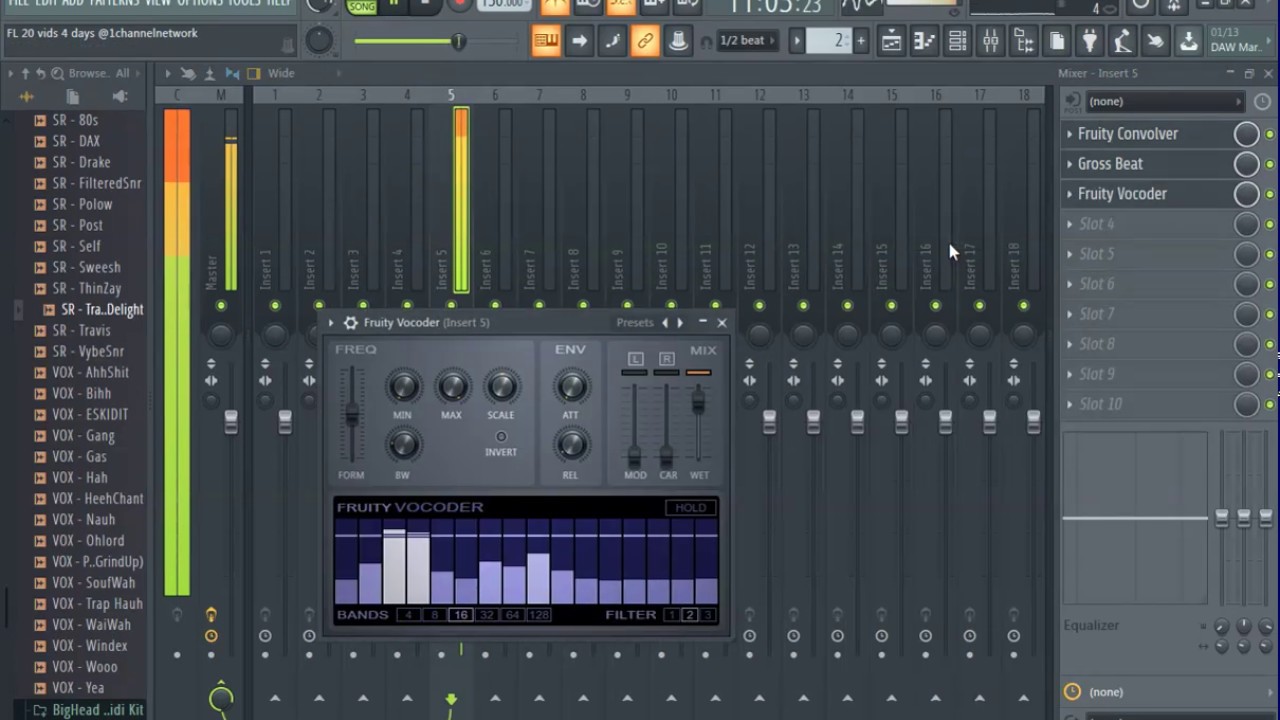Click the browser search magnifier icon
The width and height of the screenshot is (1280, 720).
pyautogui.click(x=57, y=73)
